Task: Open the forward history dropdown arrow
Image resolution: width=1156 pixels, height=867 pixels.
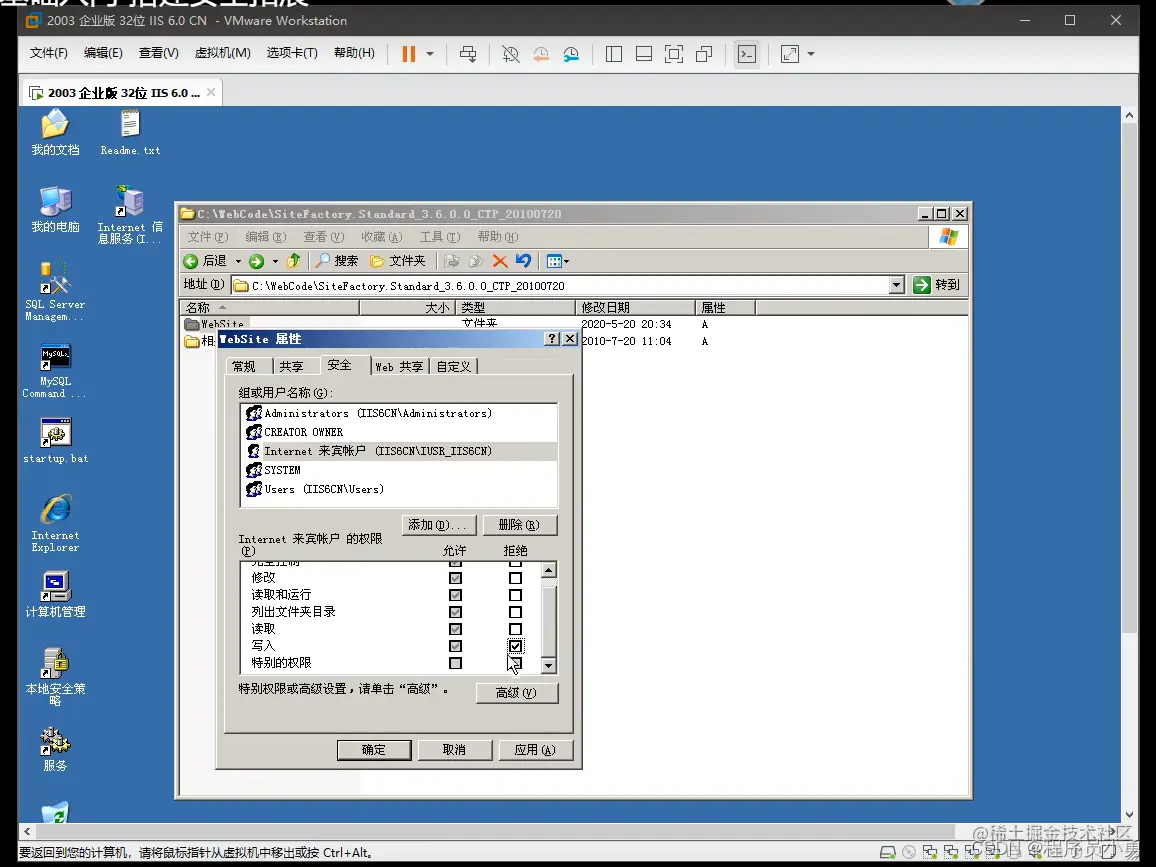Action: pos(275,261)
